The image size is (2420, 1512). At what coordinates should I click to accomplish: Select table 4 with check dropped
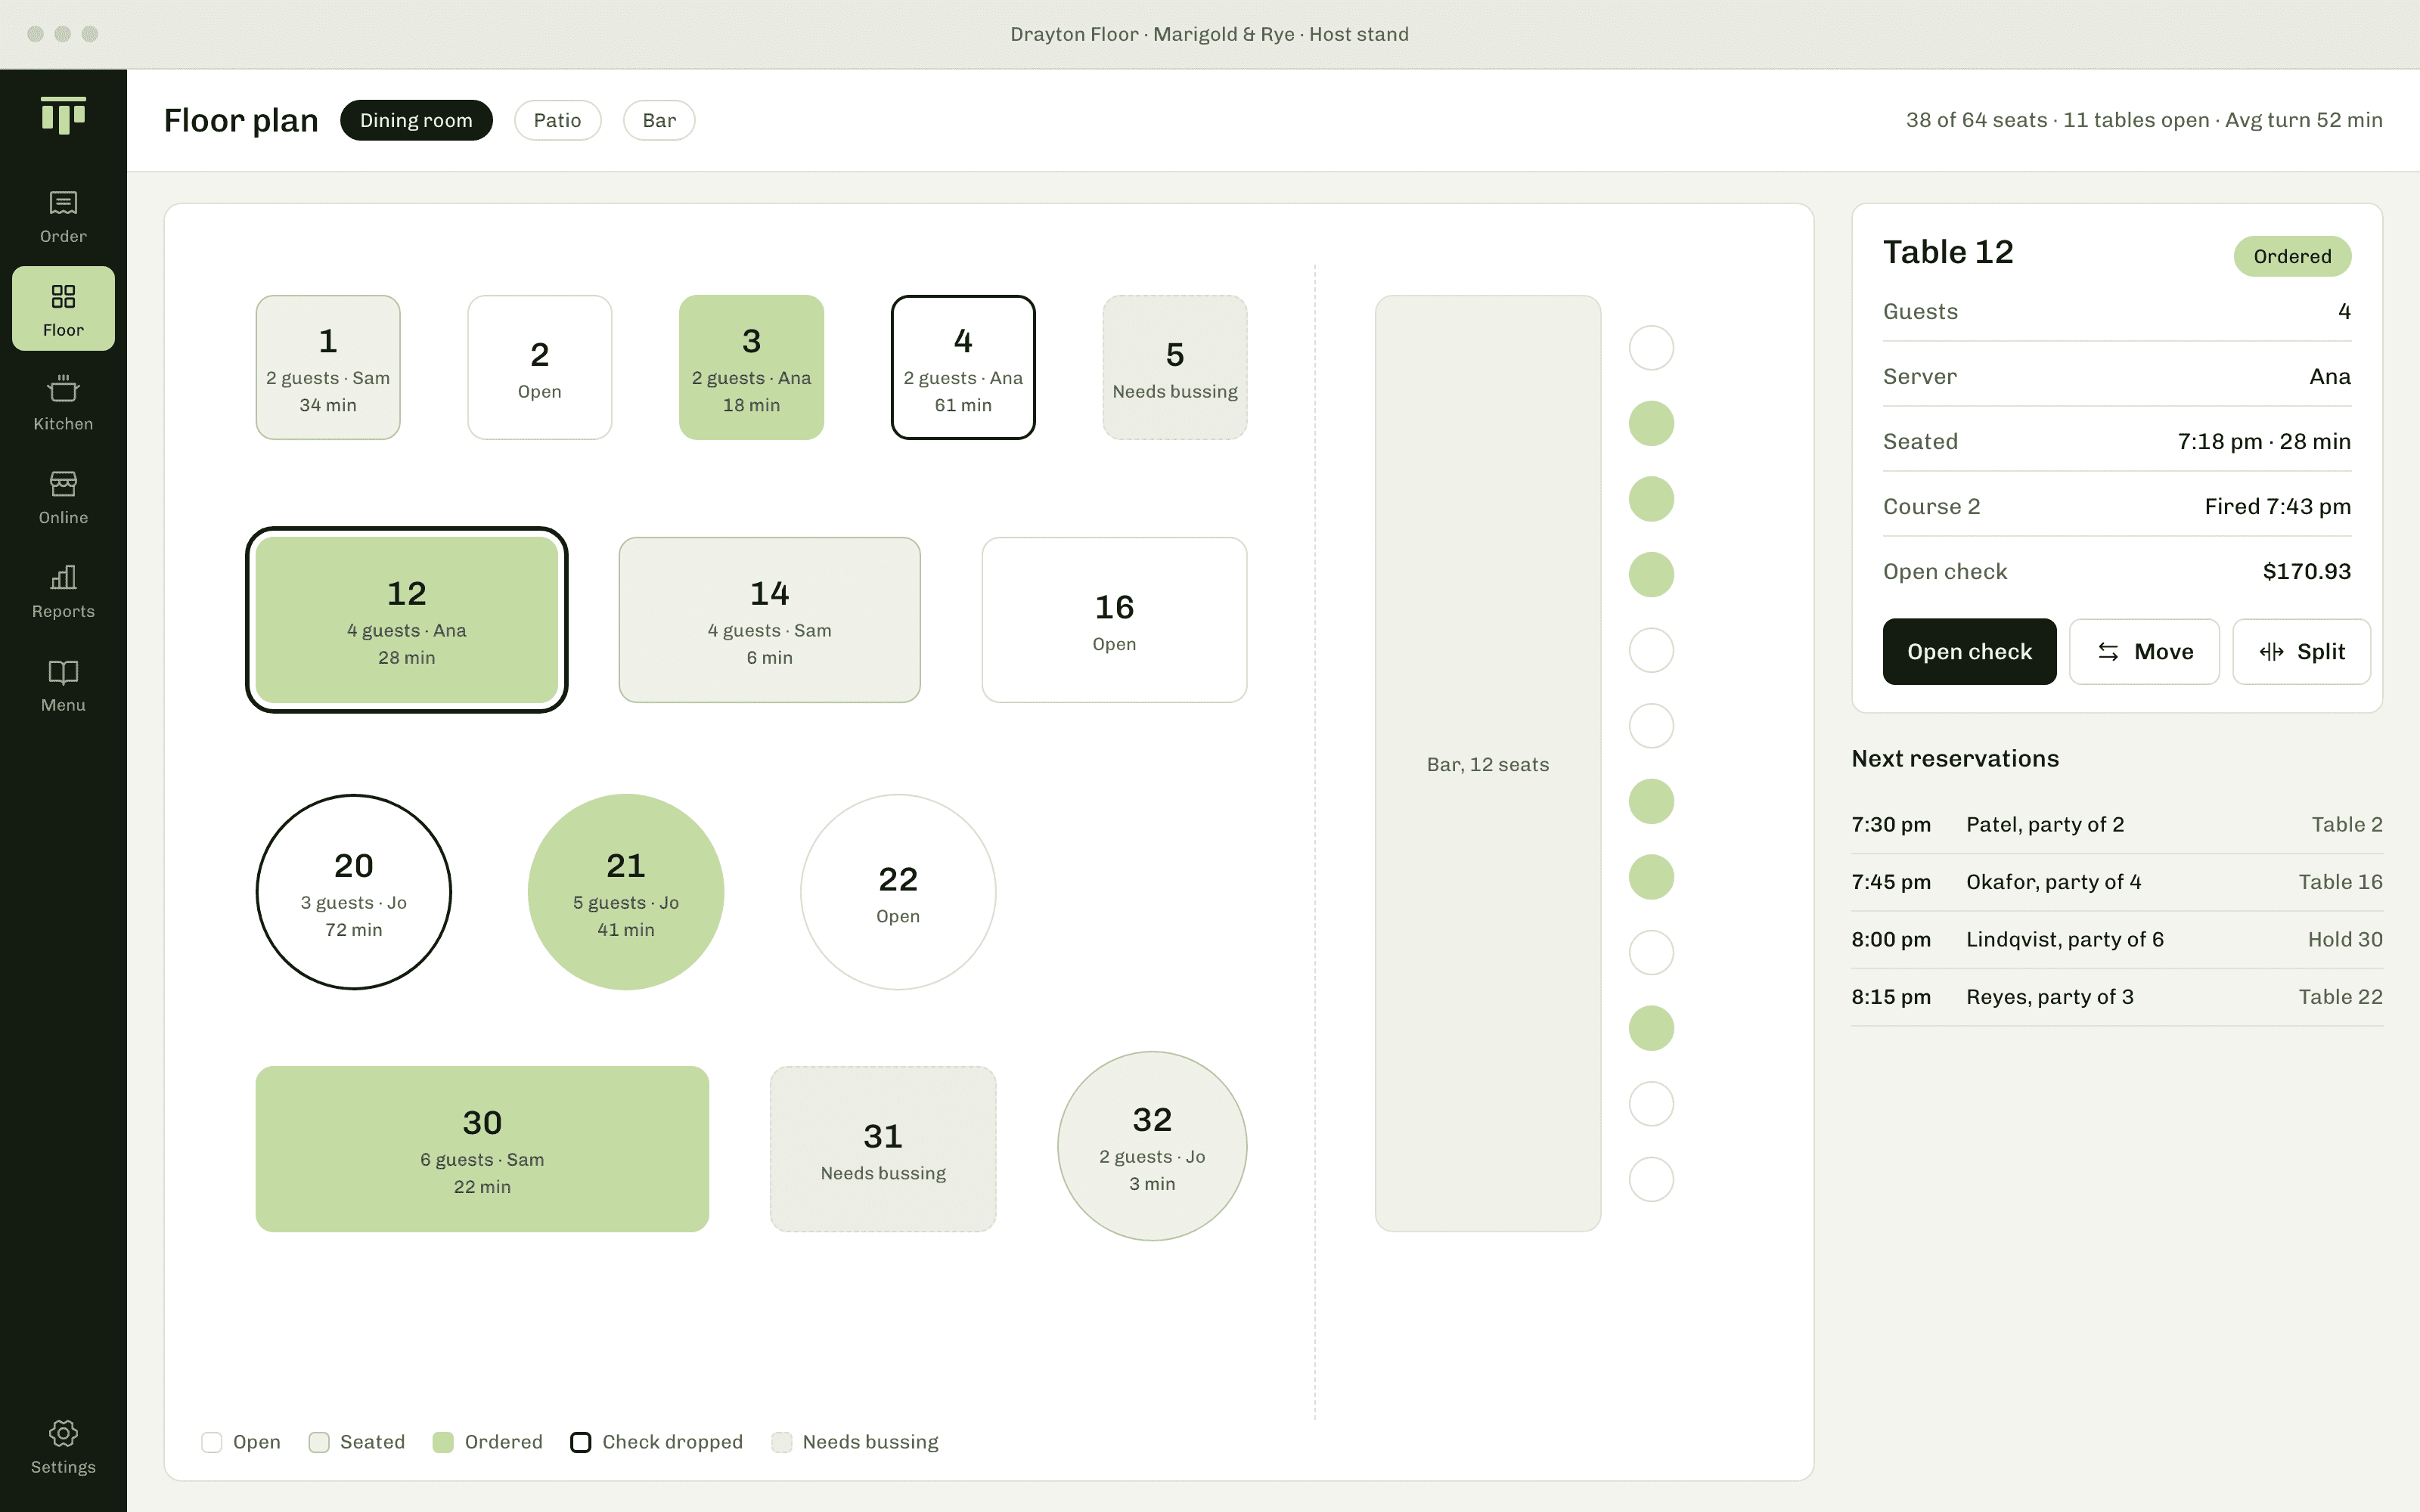(963, 367)
